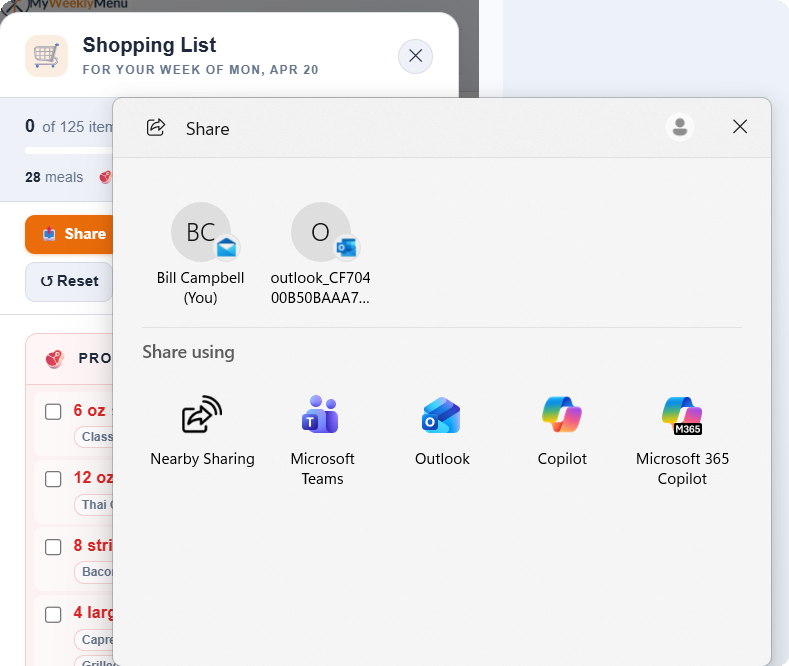Screen dimensions: 789x666
Task: Mark the 4 large item checkbox
Action: (x=53, y=614)
